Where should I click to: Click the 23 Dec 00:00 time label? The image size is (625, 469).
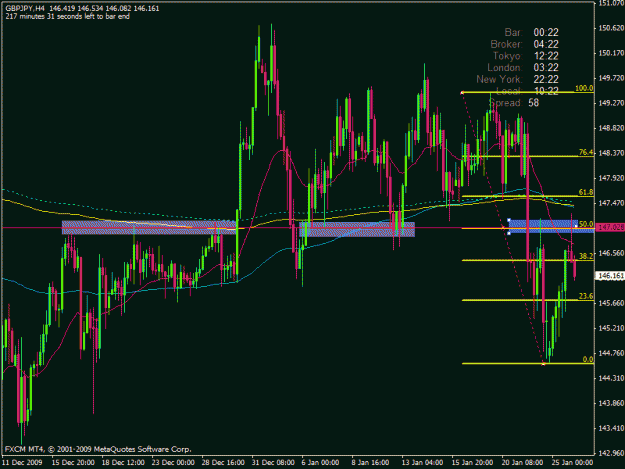[x=173, y=463]
